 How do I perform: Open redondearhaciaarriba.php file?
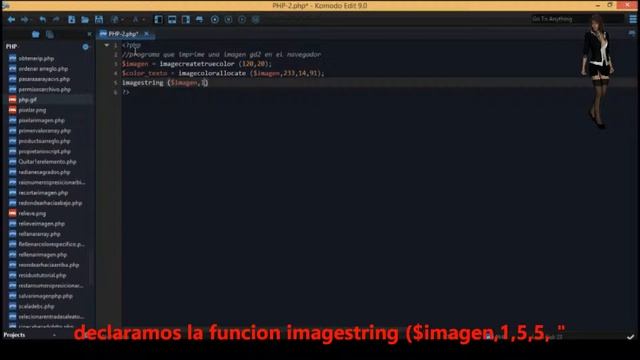(49, 265)
